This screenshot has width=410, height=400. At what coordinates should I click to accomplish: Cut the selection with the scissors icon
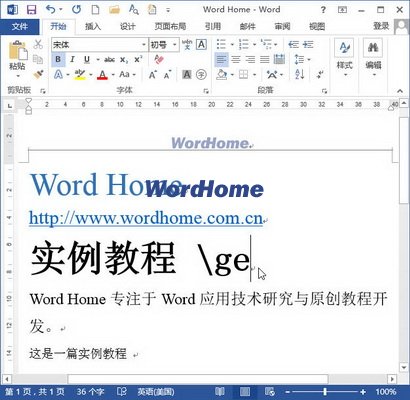38,44
